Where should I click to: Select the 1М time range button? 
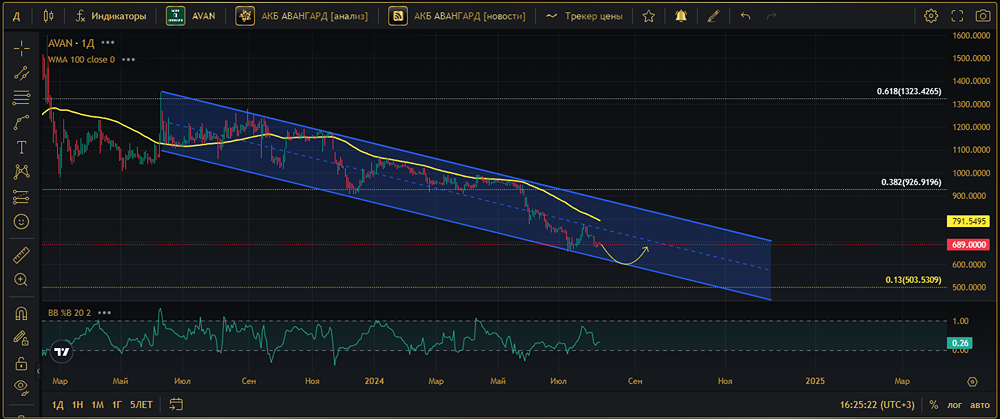98,404
